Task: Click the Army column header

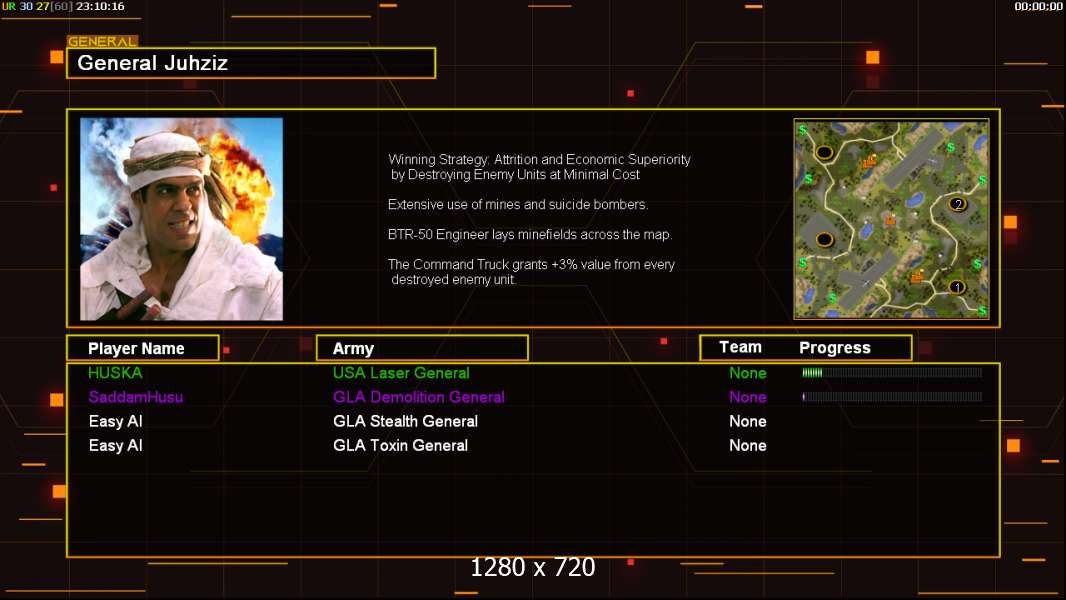Action: [422, 348]
